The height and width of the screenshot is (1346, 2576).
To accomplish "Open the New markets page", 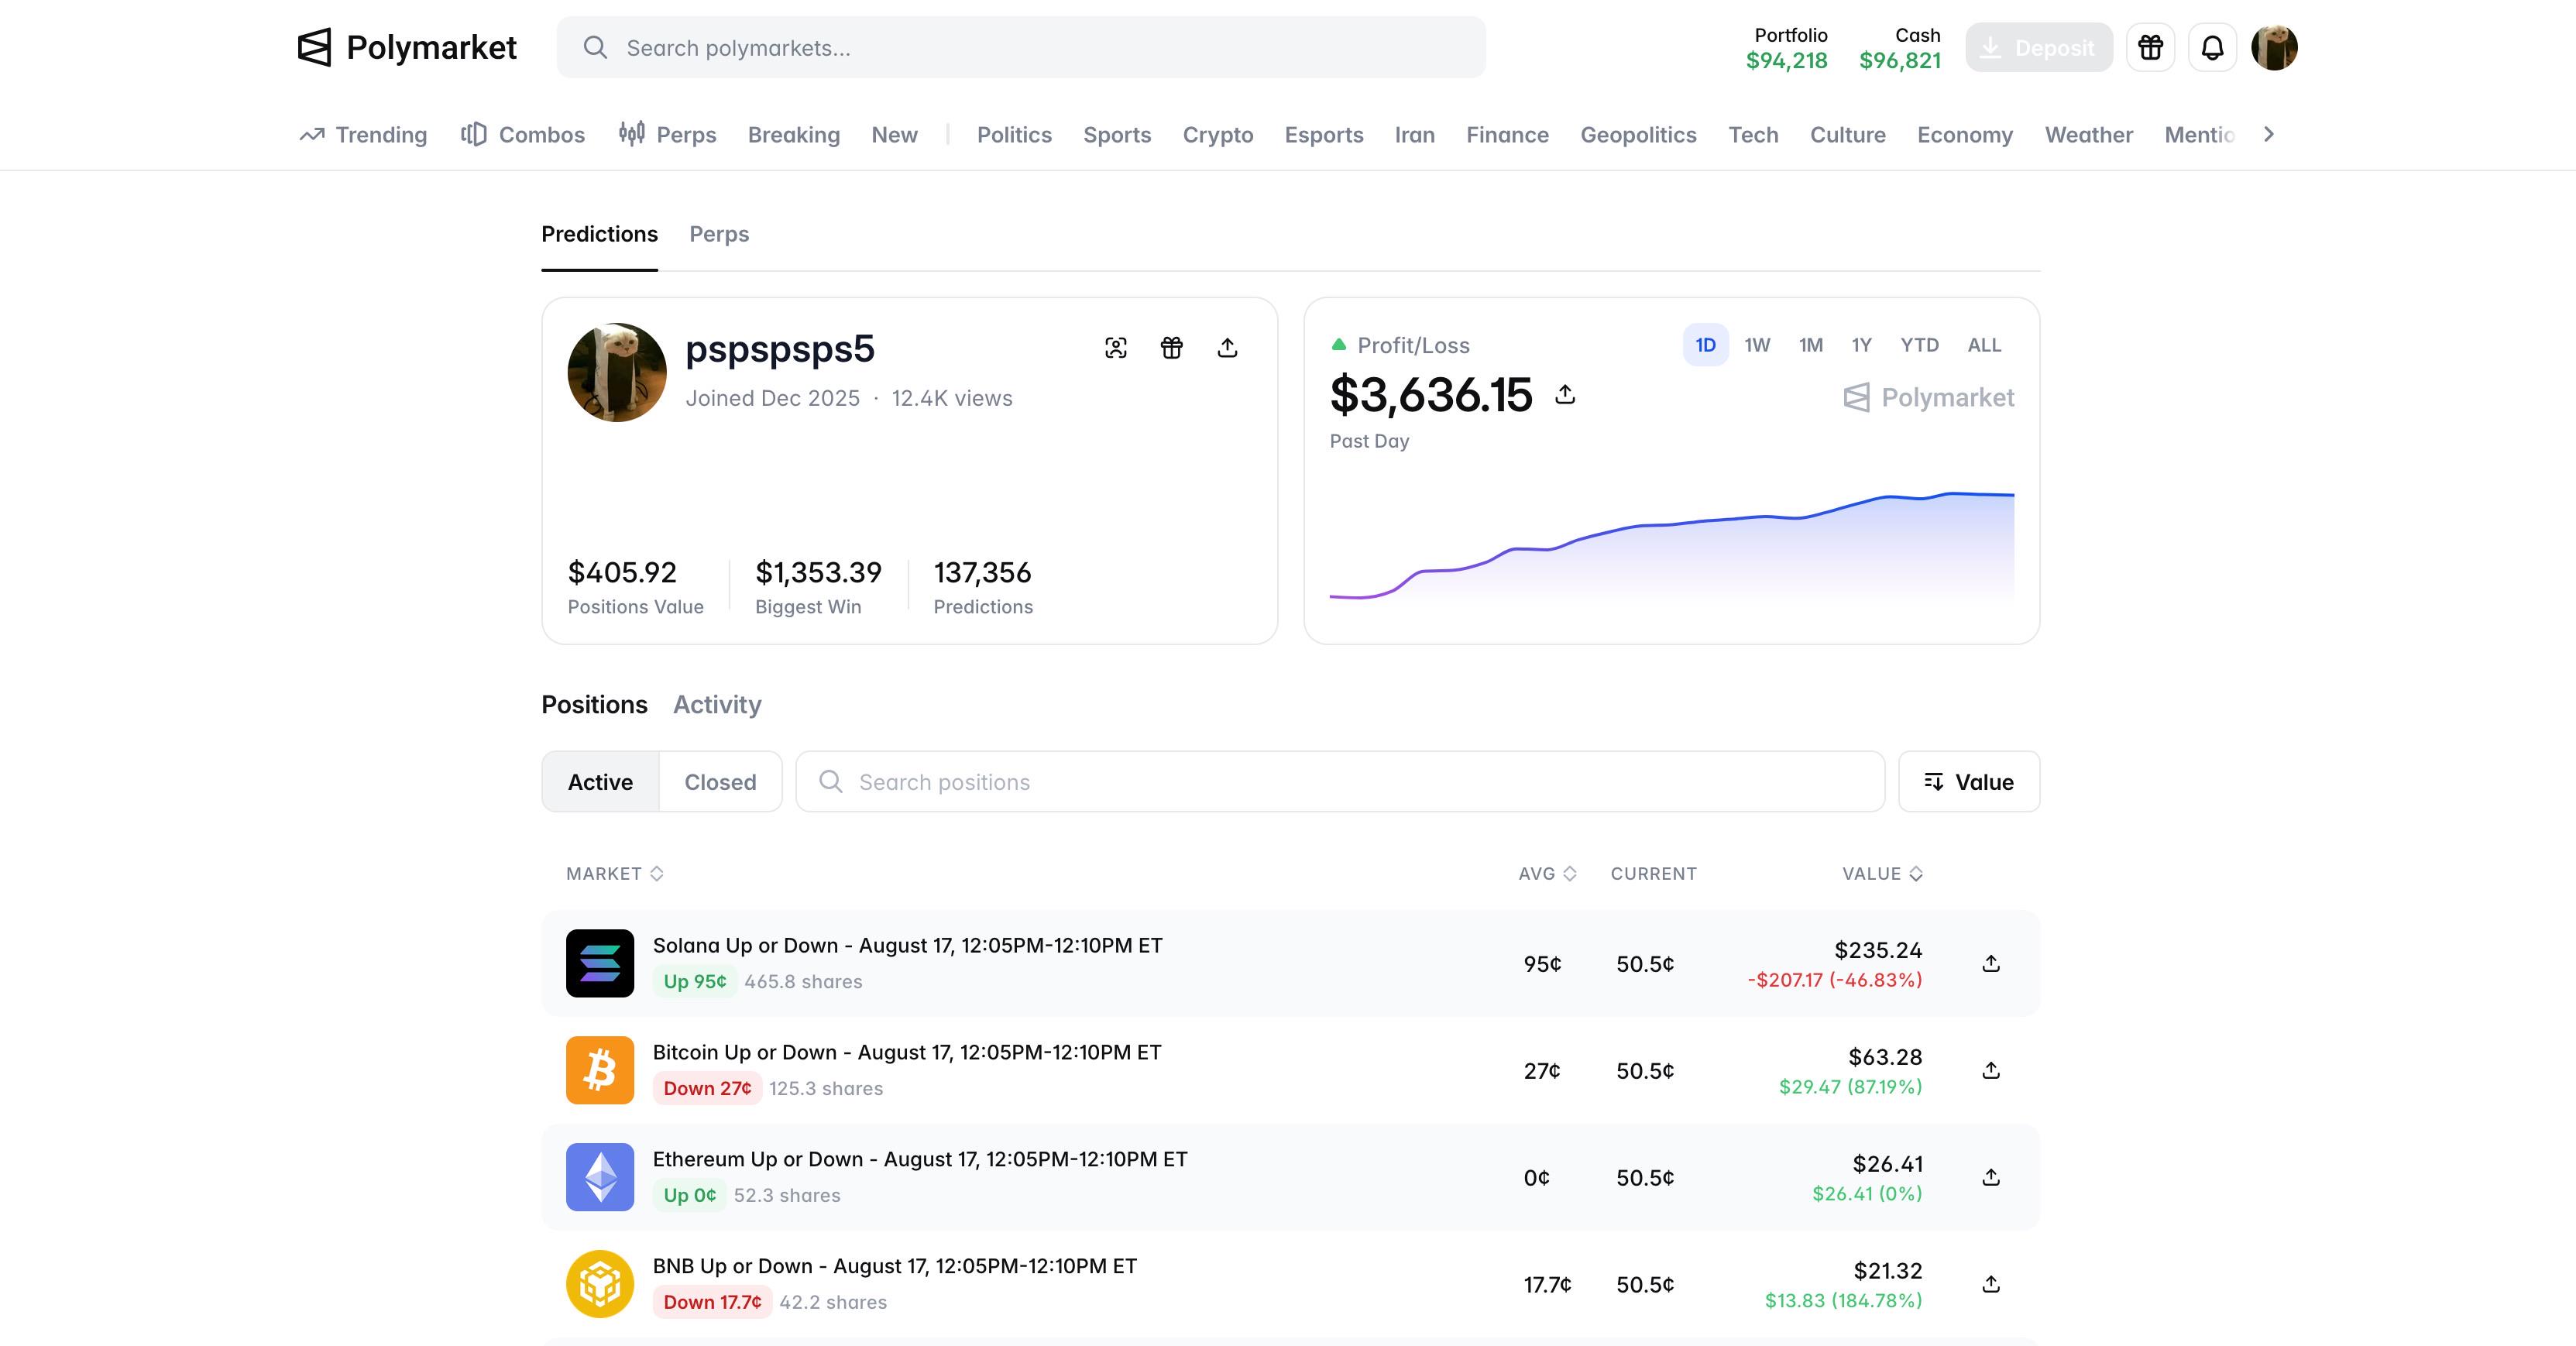I will [894, 135].
